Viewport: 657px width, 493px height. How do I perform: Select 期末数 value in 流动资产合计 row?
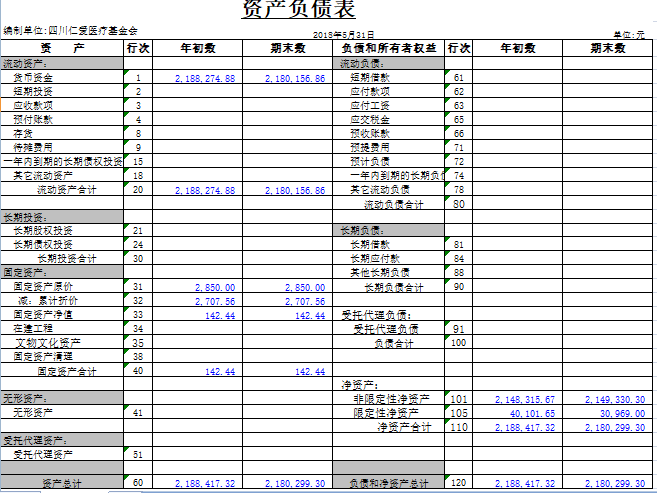coord(295,189)
